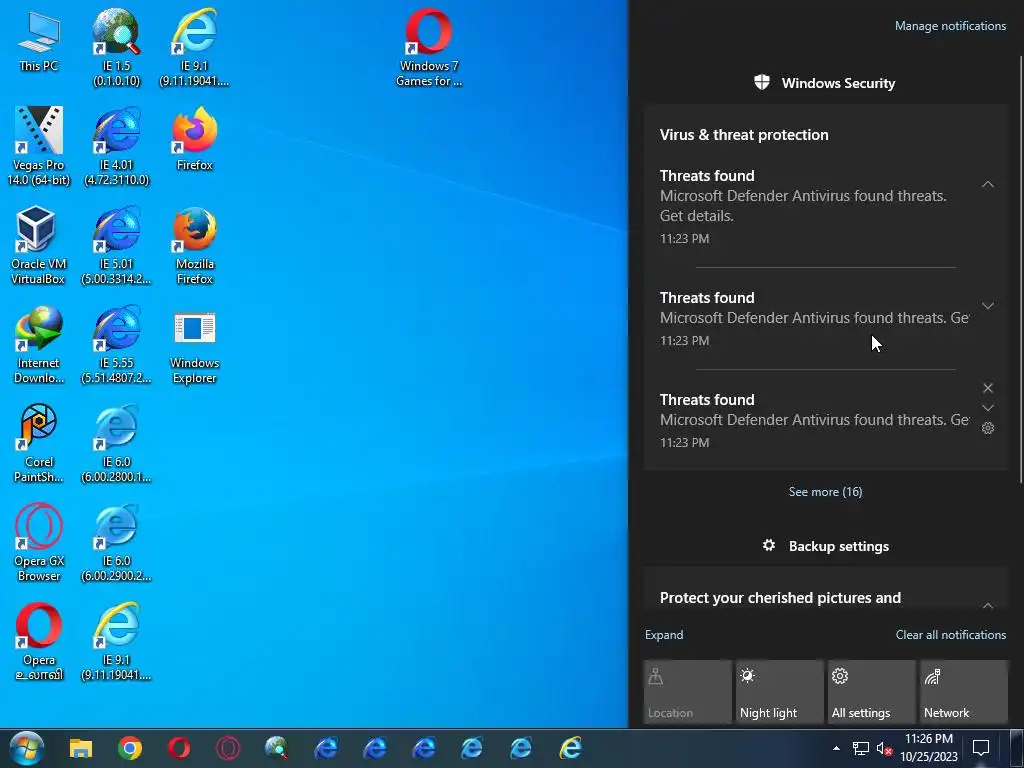Screen dimensions: 1024x768
Task: Launch Google Chrome from the taskbar
Action: [130, 748]
